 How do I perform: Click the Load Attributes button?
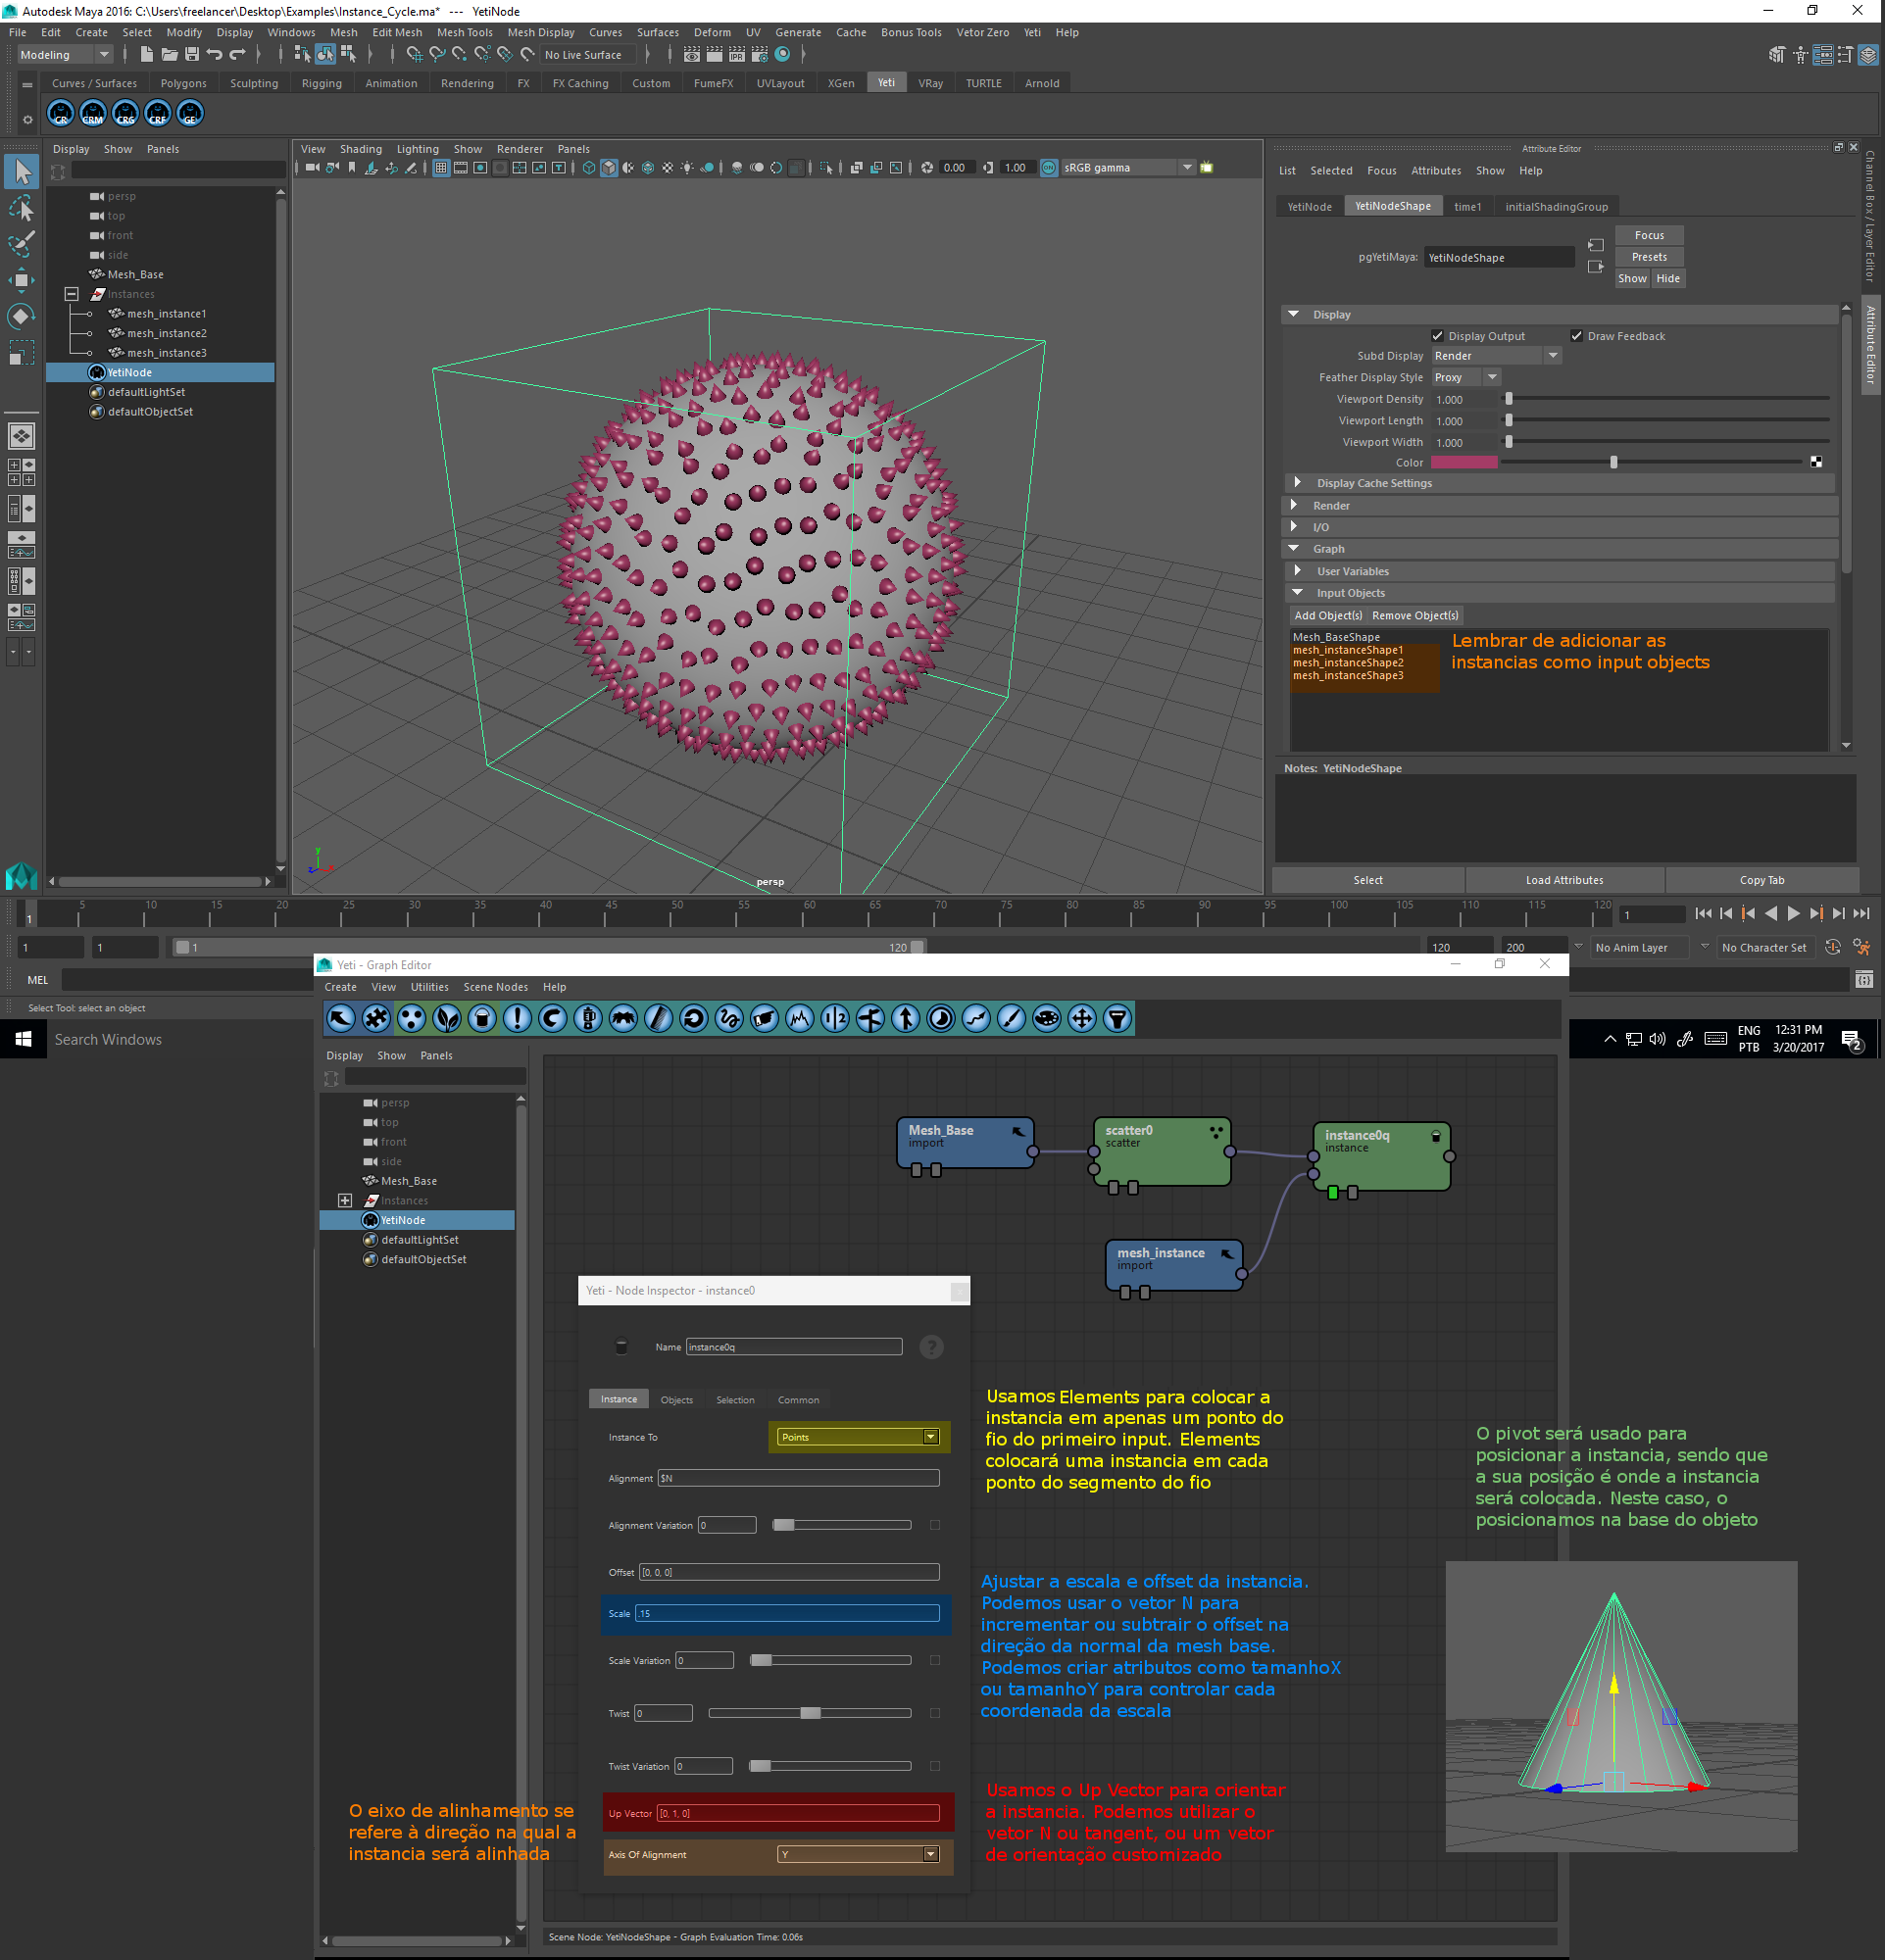click(1564, 880)
